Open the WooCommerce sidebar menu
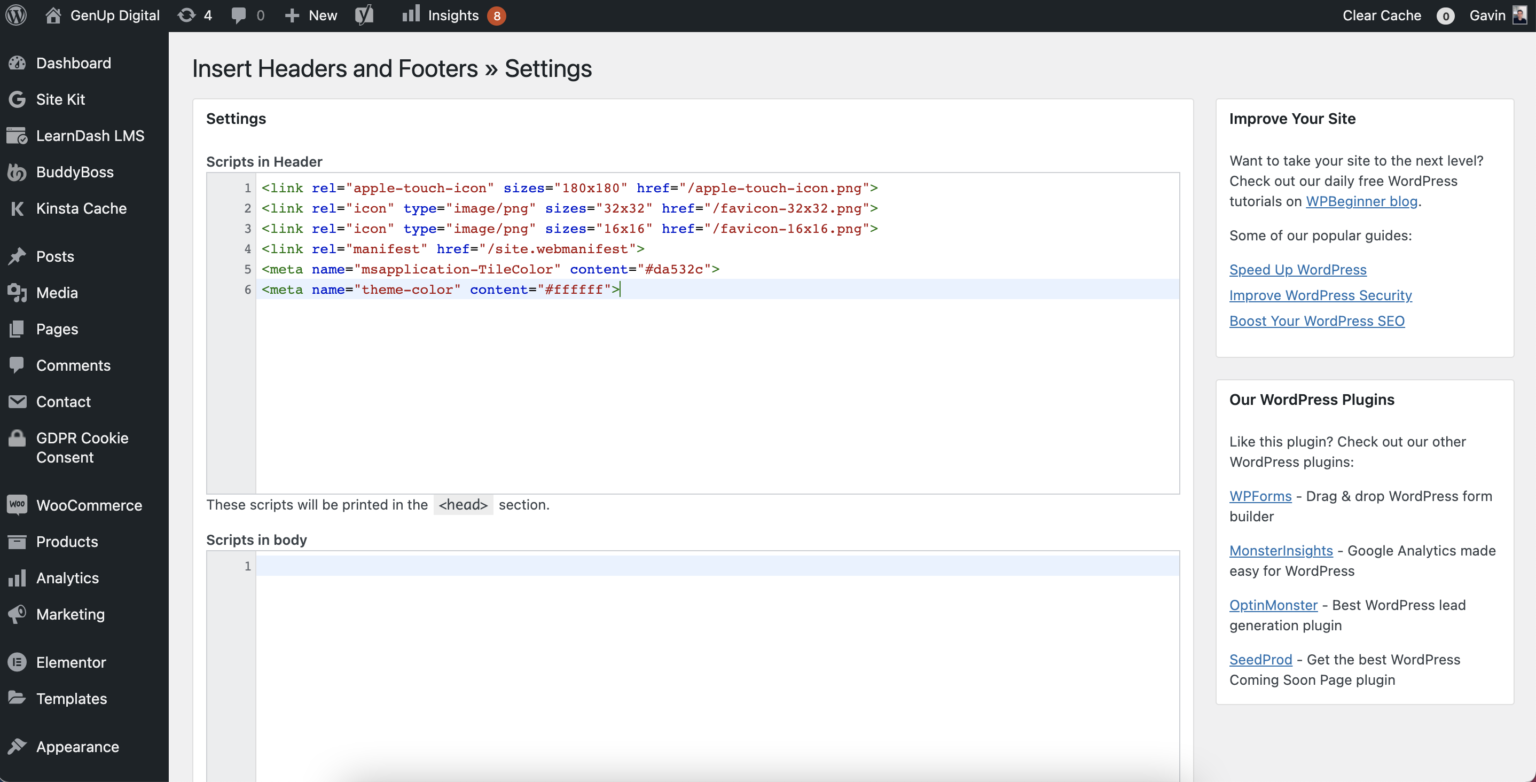 point(88,505)
